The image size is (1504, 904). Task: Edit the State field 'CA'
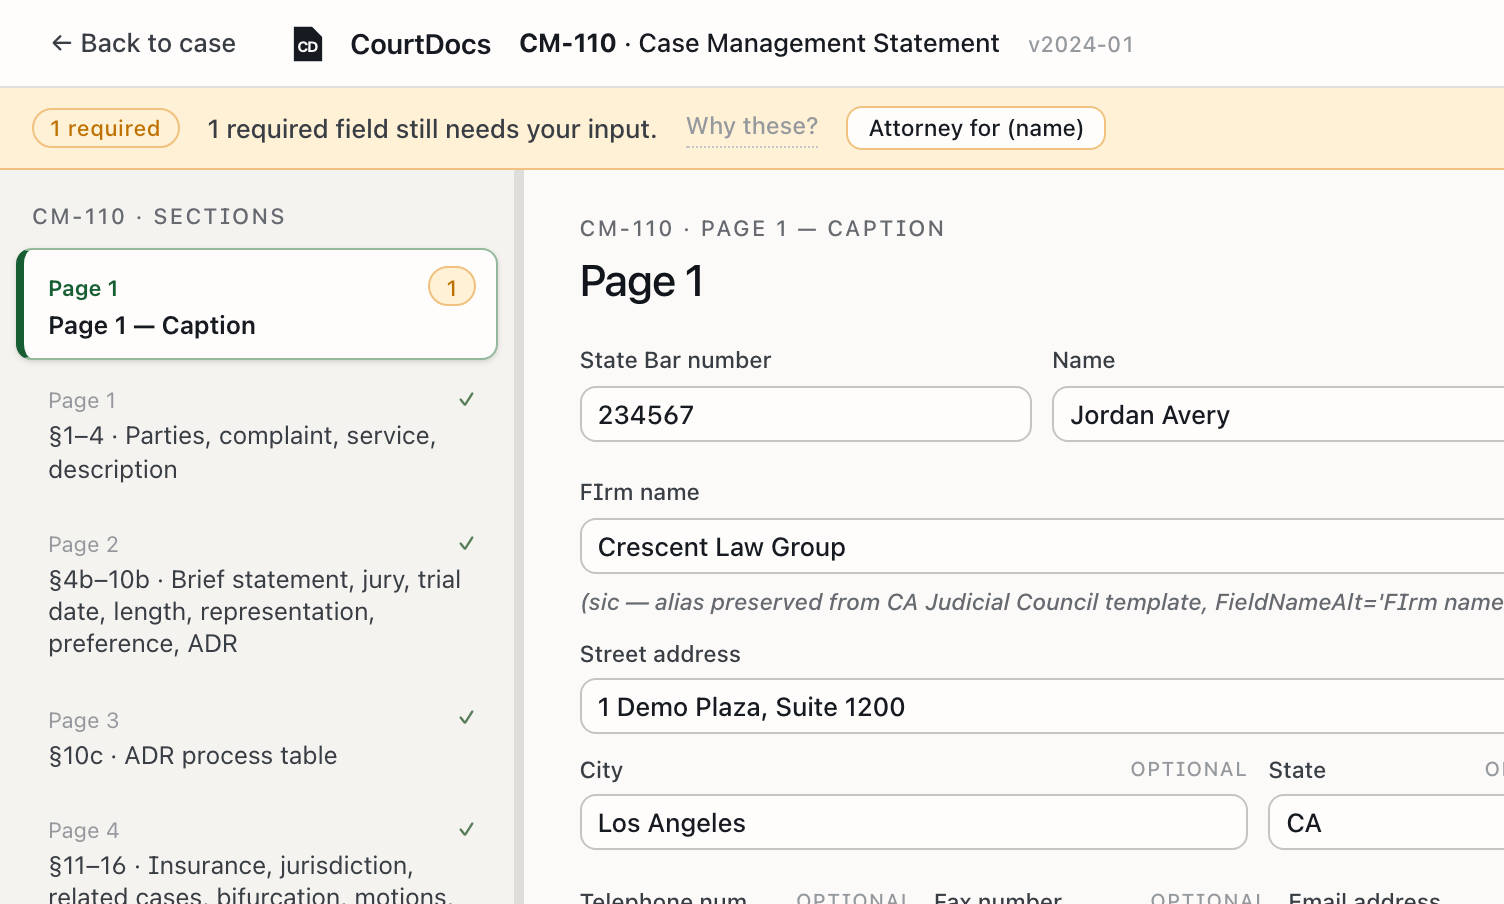(x=1386, y=822)
